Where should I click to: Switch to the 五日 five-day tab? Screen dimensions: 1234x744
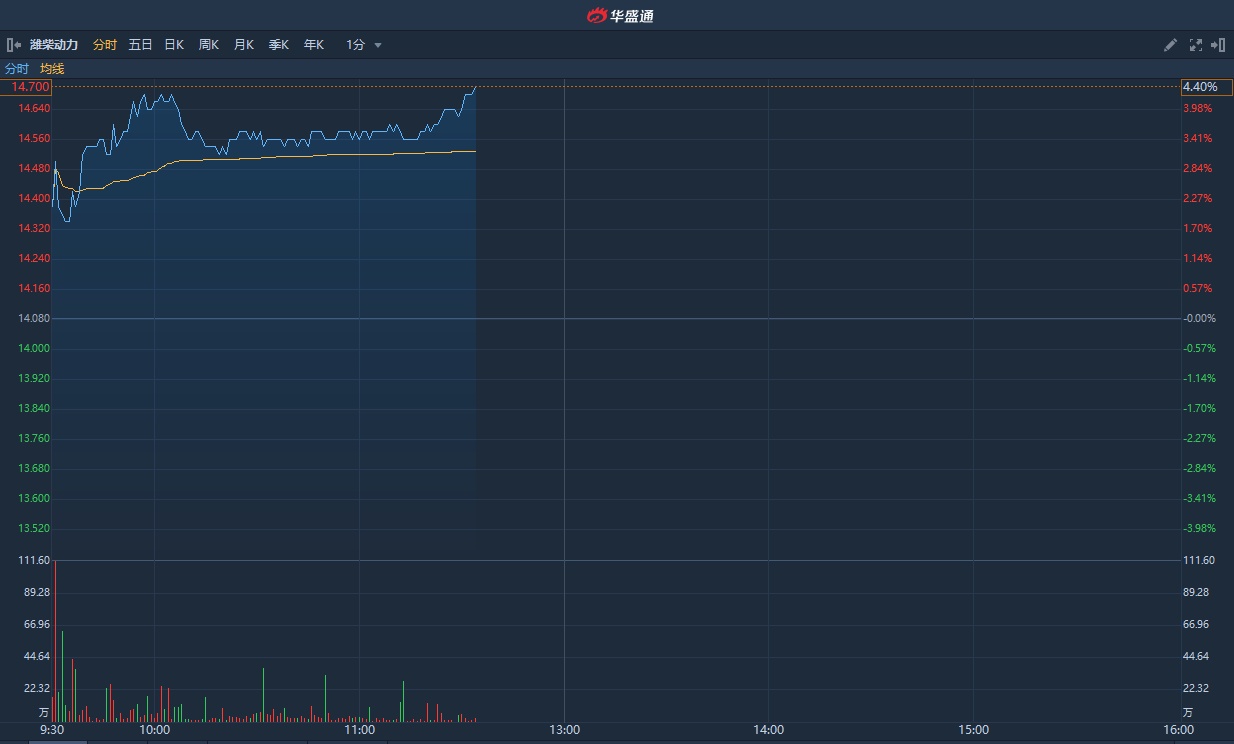(140, 45)
